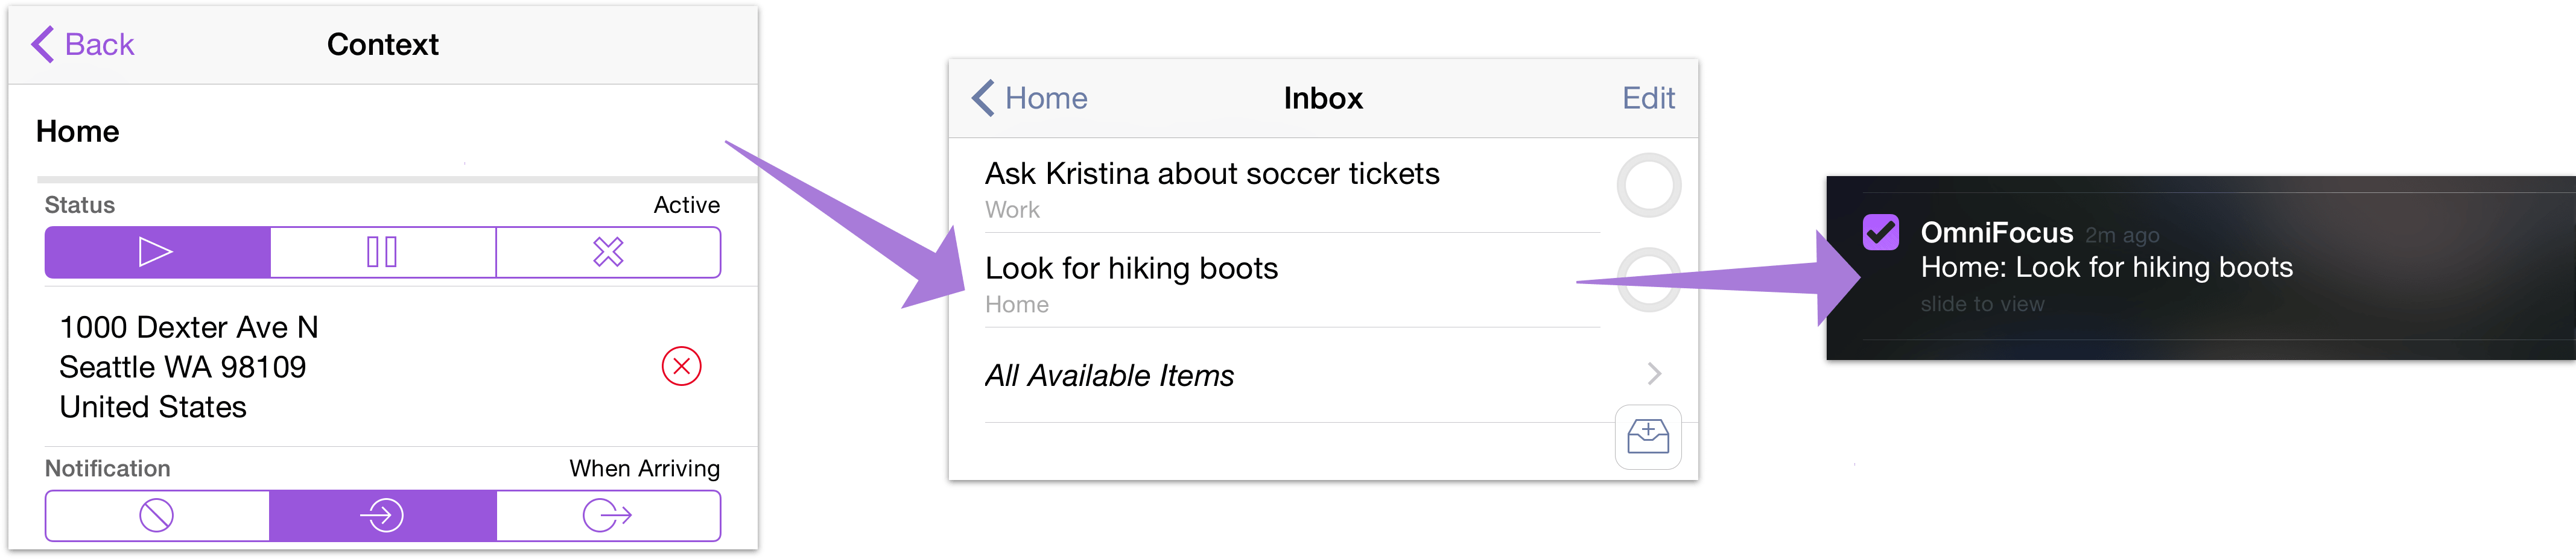This screenshot has height=559, width=2576.
Task: Open the Ask Kristina about soccer tickets item
Action: click(x=1211, y=174)
